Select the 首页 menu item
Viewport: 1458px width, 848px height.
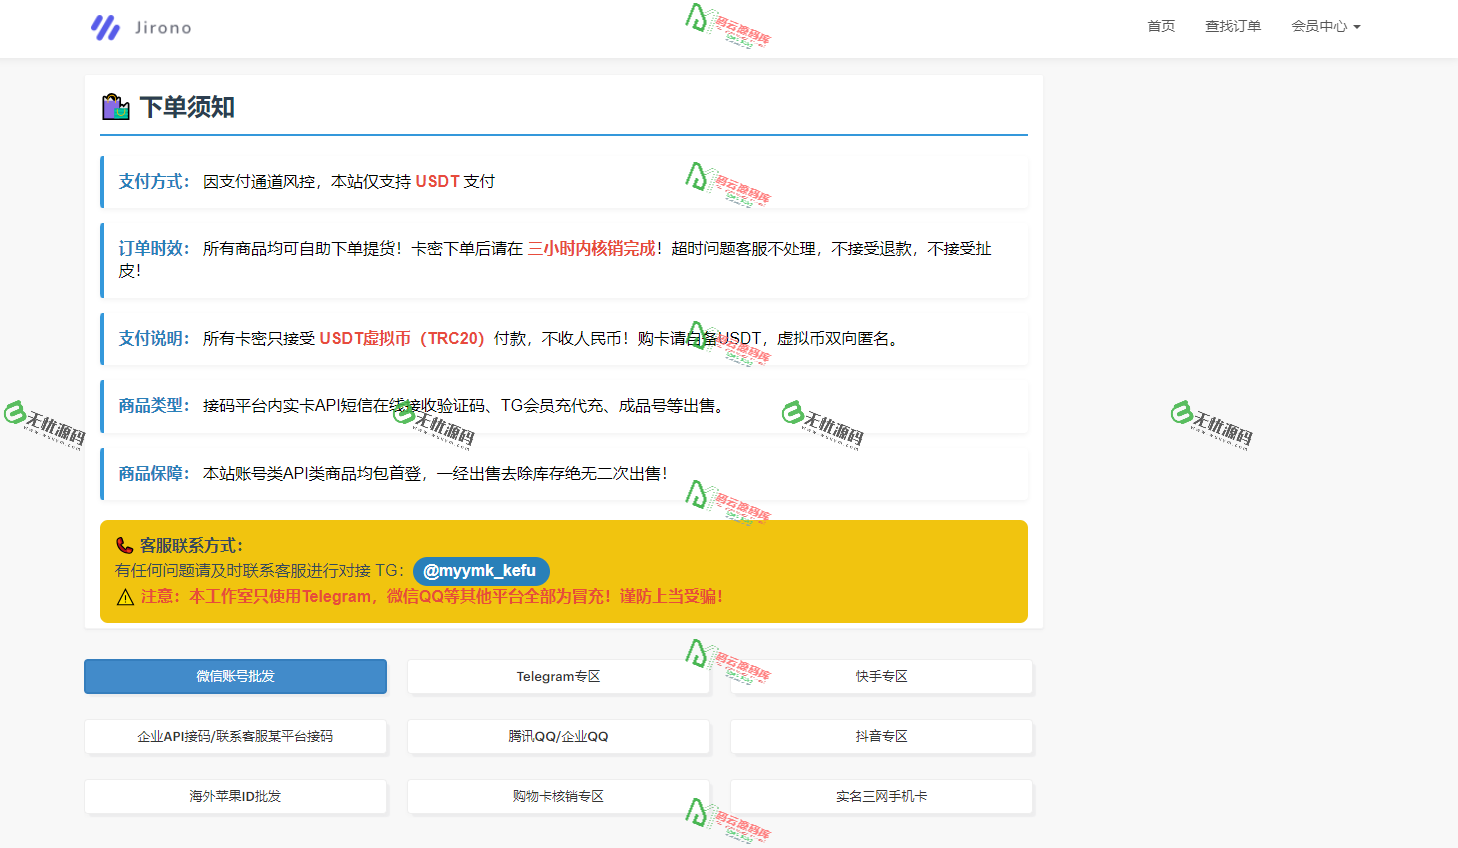(x=1160, y=26)
